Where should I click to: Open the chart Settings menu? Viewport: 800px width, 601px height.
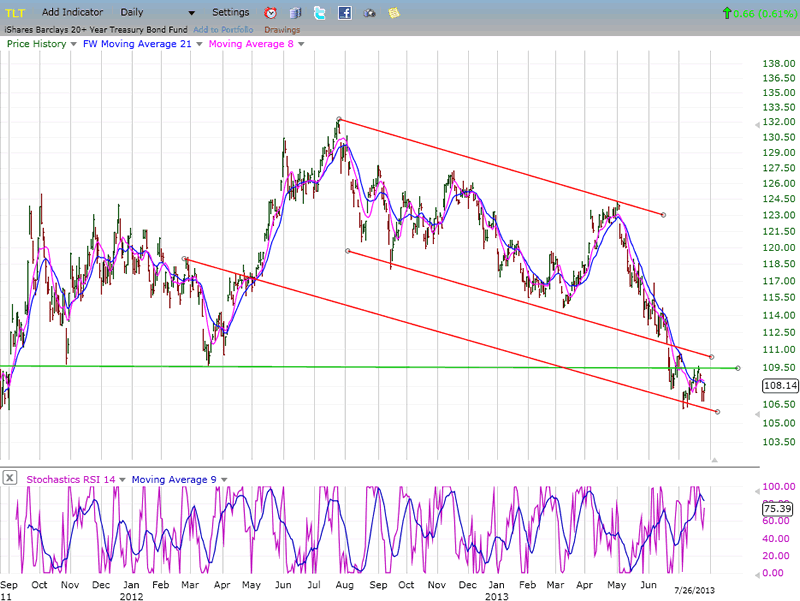point(231,12)
